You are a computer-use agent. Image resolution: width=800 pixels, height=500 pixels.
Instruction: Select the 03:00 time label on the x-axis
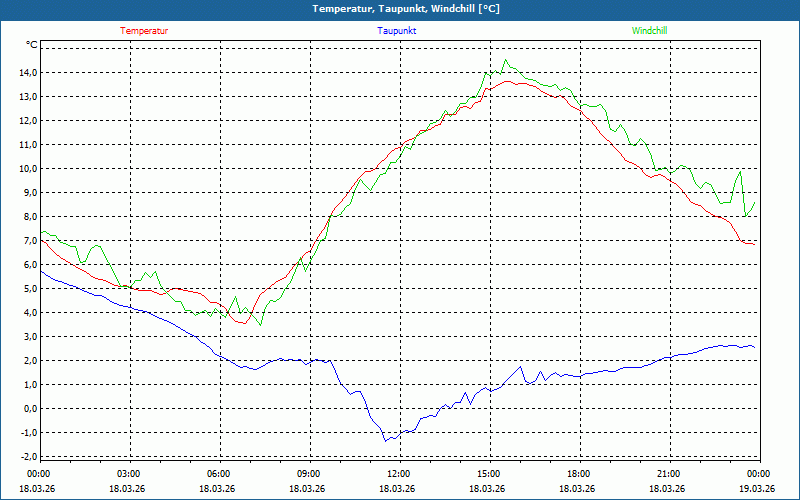click(129, 474)
